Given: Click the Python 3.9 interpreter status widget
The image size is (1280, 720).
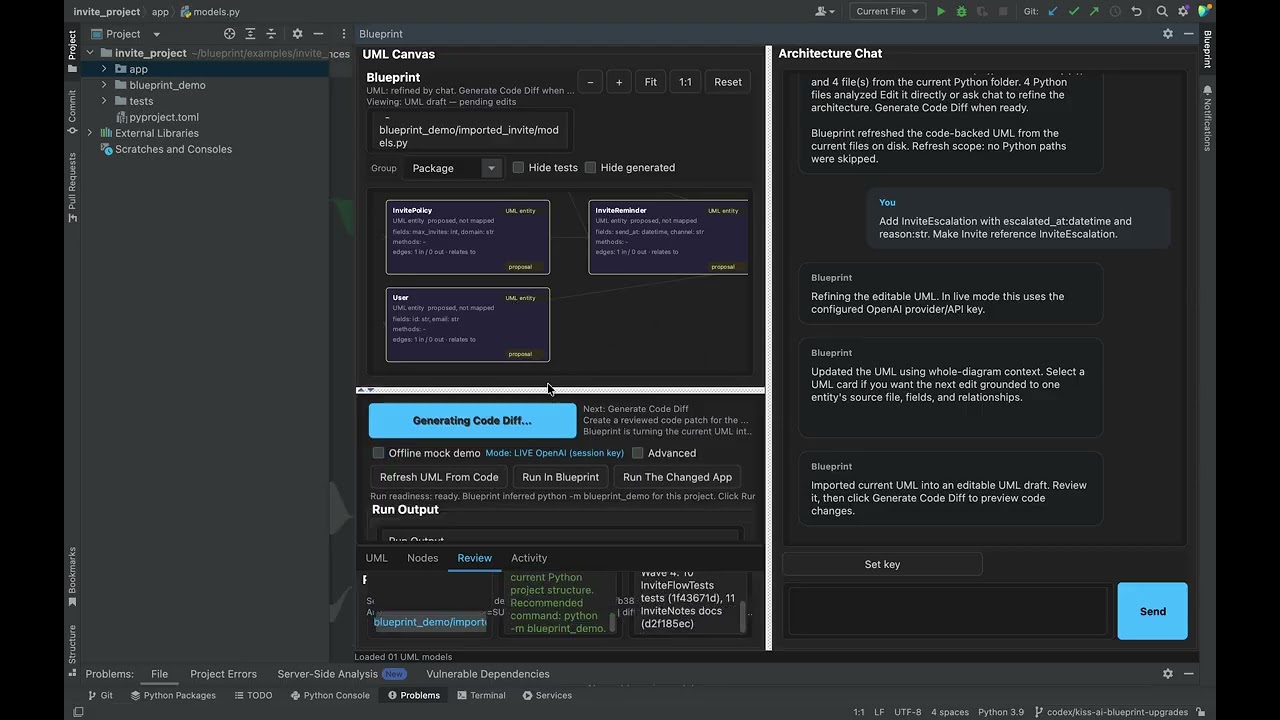Looking at the screenshot, I should tap(1001, 712).
